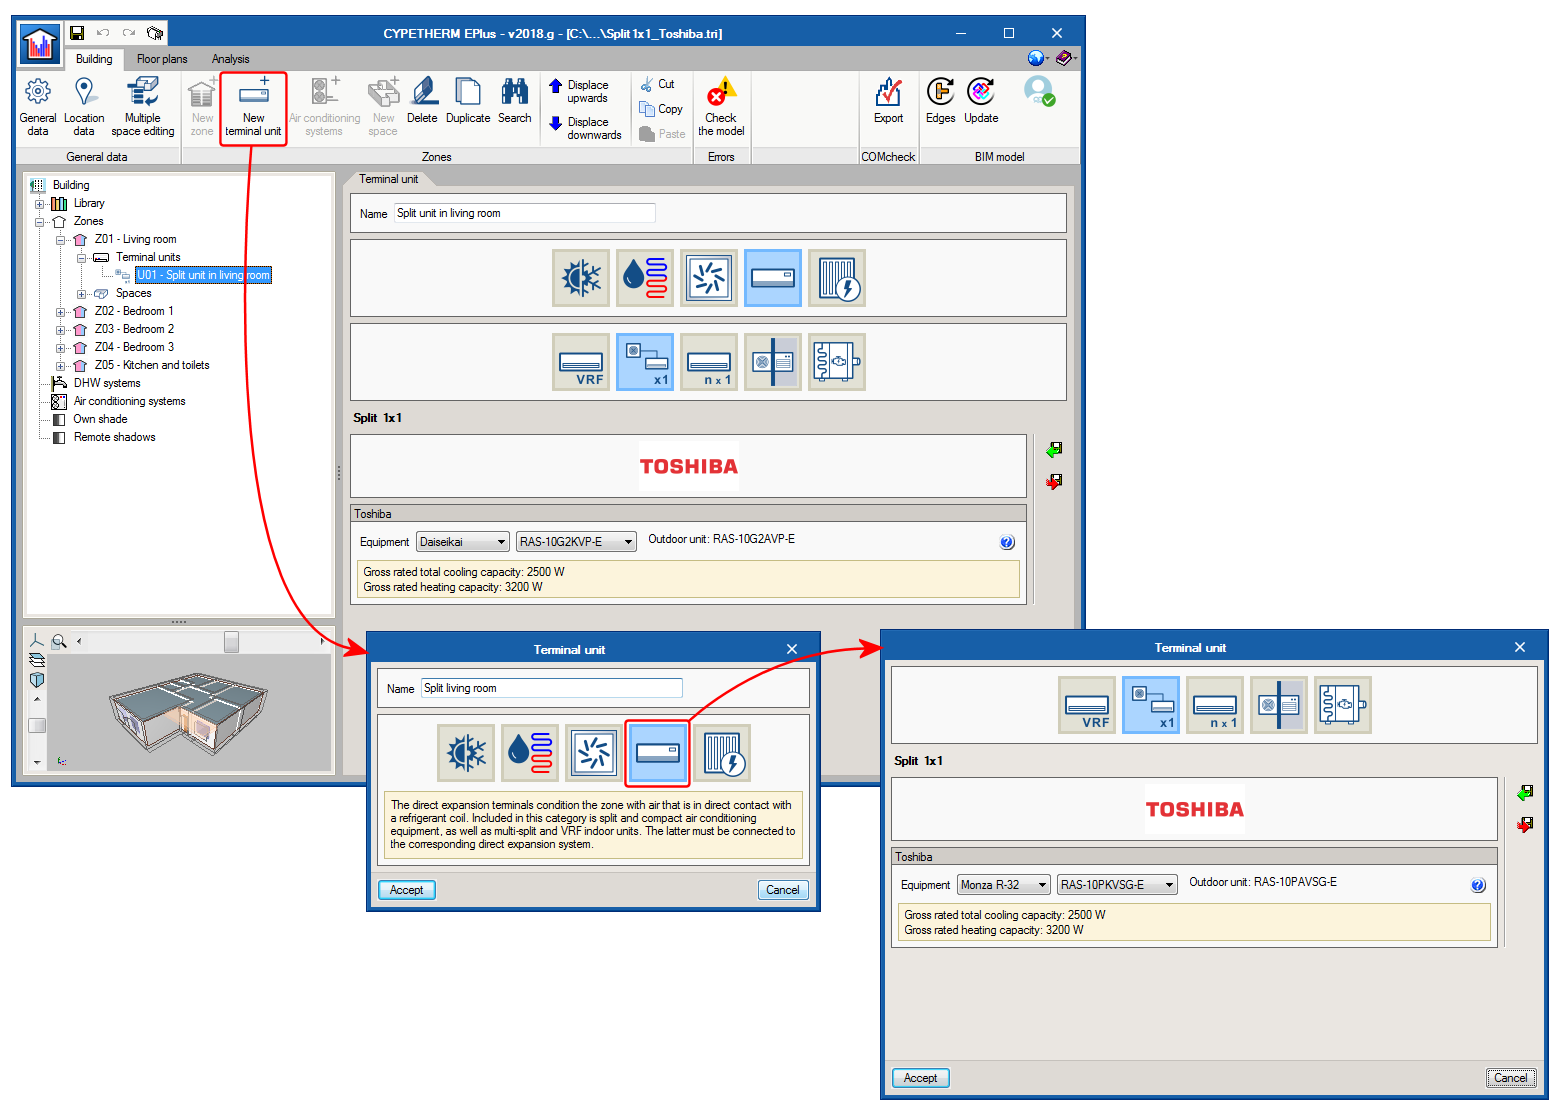Expand Z02 - Bedroom 1 node

coord(61,312)
